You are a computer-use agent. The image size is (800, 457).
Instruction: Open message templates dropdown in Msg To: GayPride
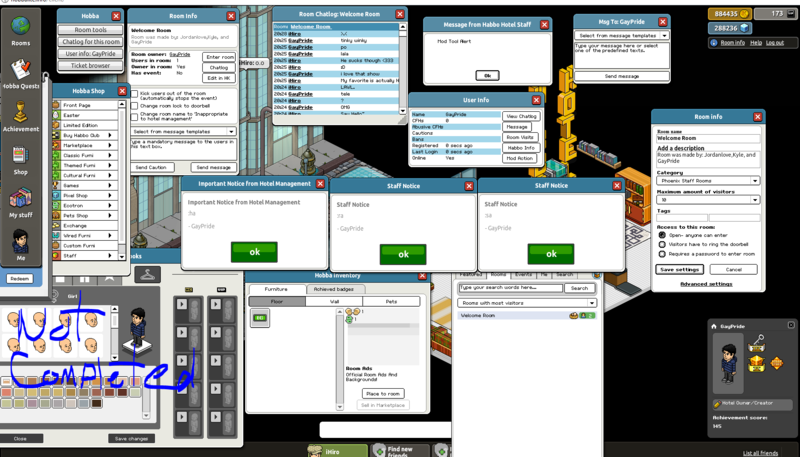click(x=621, y=36)
